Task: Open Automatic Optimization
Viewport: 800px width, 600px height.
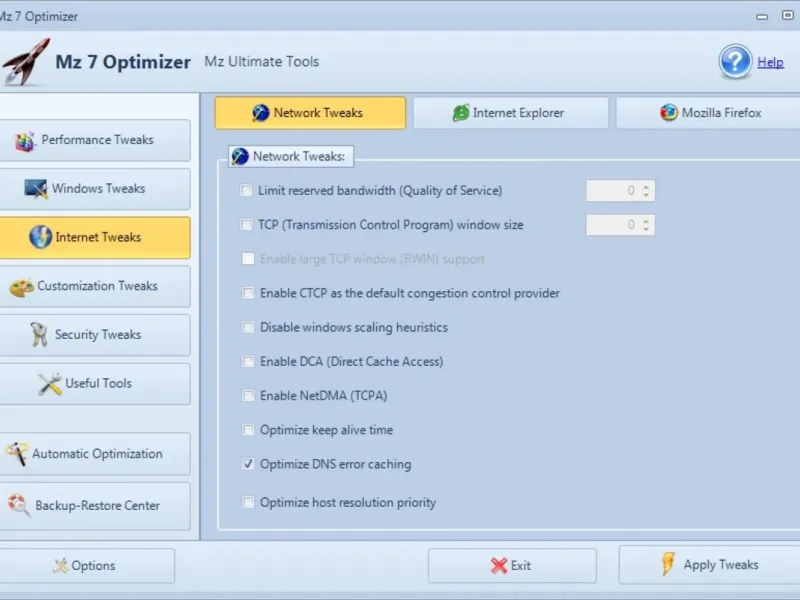Action: coord(95,454)
